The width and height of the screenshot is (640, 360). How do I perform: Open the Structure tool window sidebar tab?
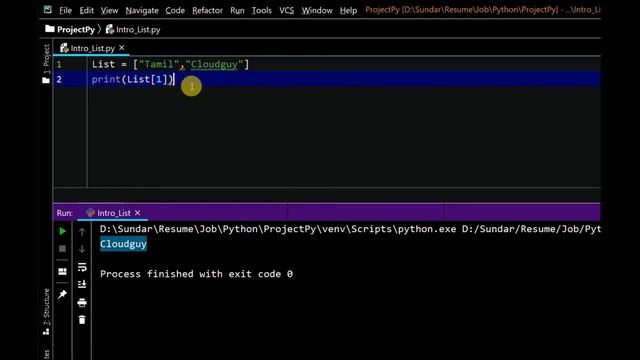47,307
